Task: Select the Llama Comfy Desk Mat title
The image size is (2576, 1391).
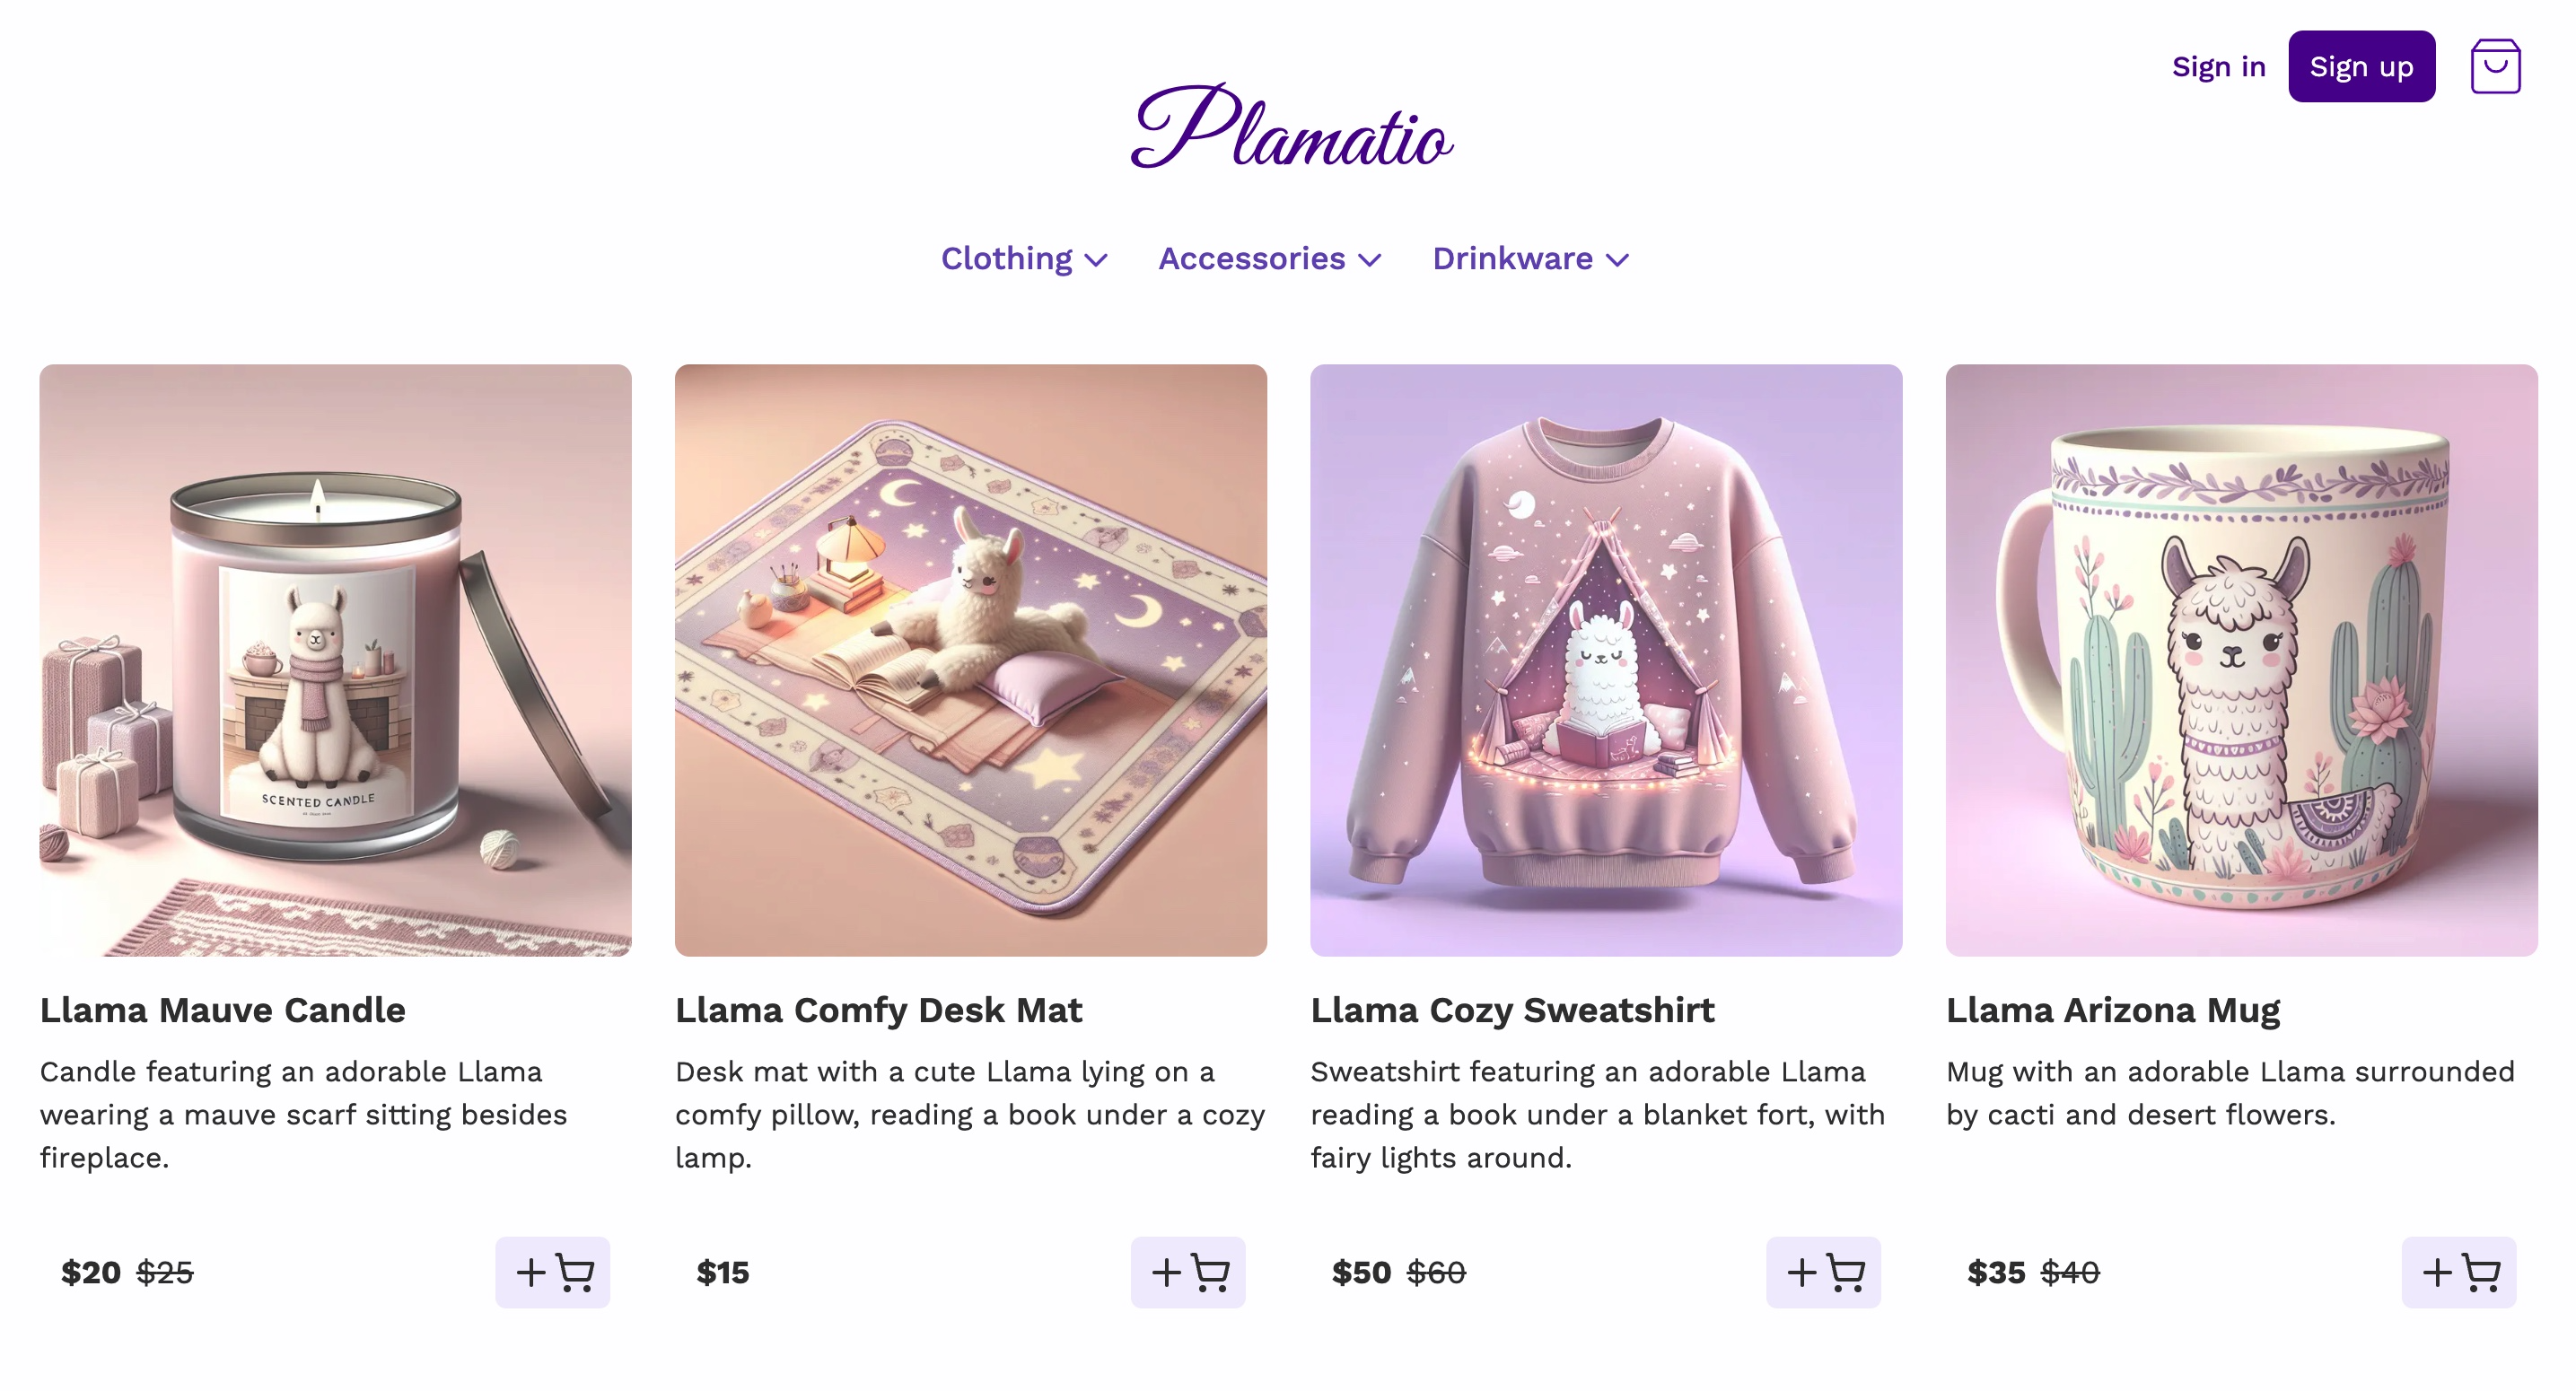Action: 879,1010
